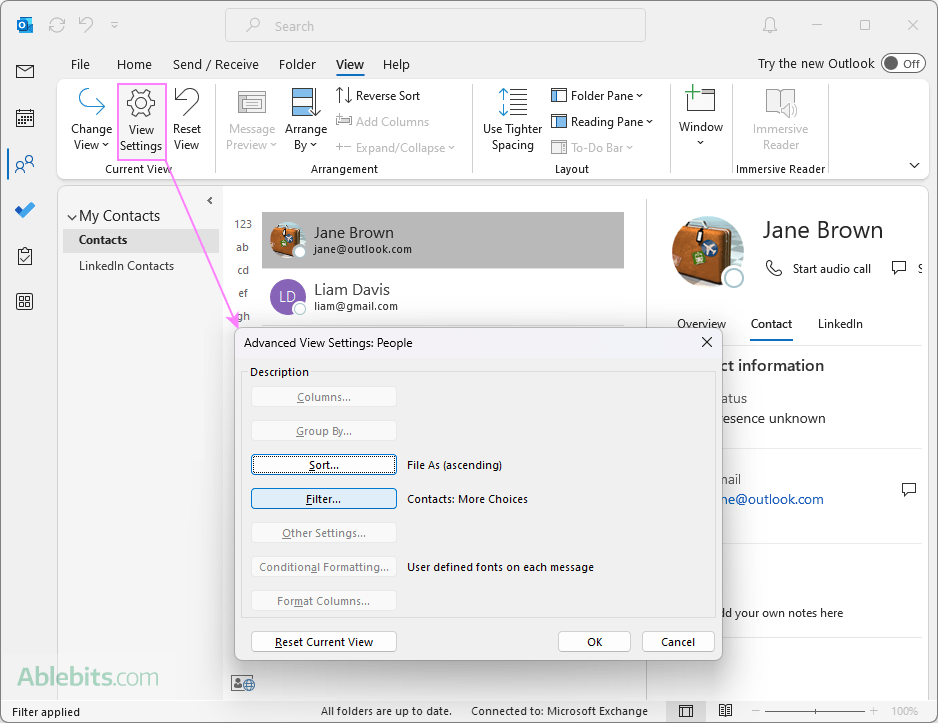Switch to Normal view in status bar

coord(686,710)
